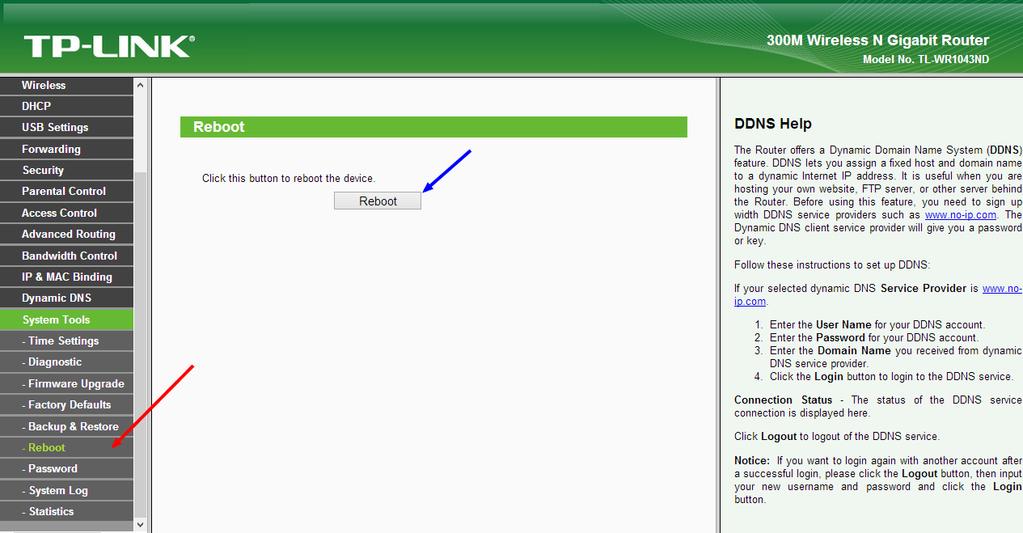Viewport: 1023px width, 533px height.
Task: Open Dynamic DNS settings
Action: coord(67,298)
